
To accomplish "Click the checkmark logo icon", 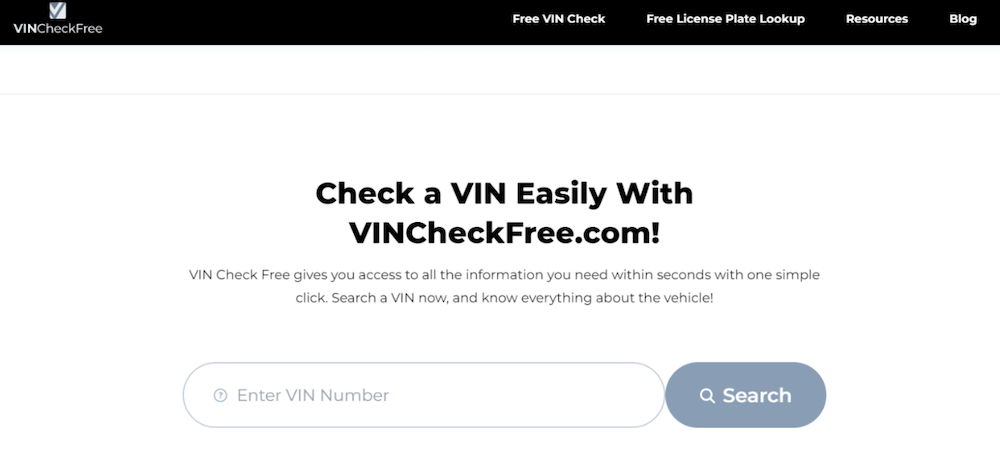I will pos(58,10).
